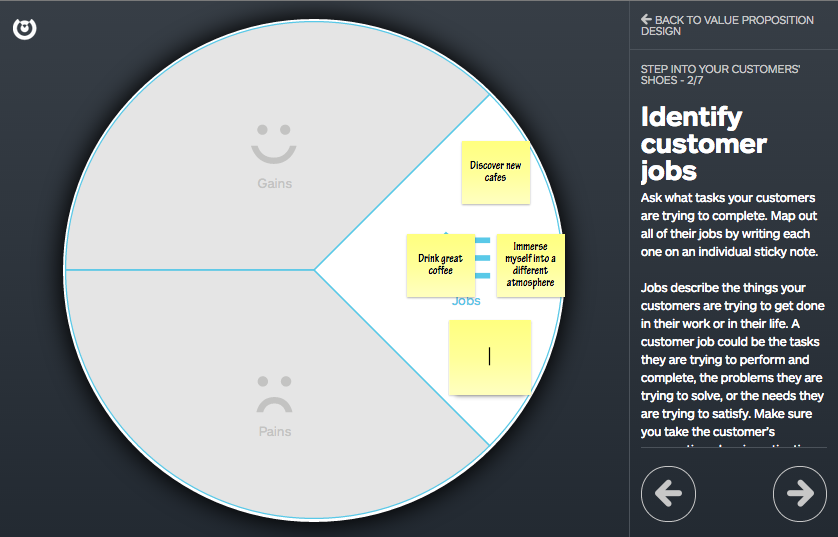Select the "Drink great coffee" sticky note

(x=440, y=265)
